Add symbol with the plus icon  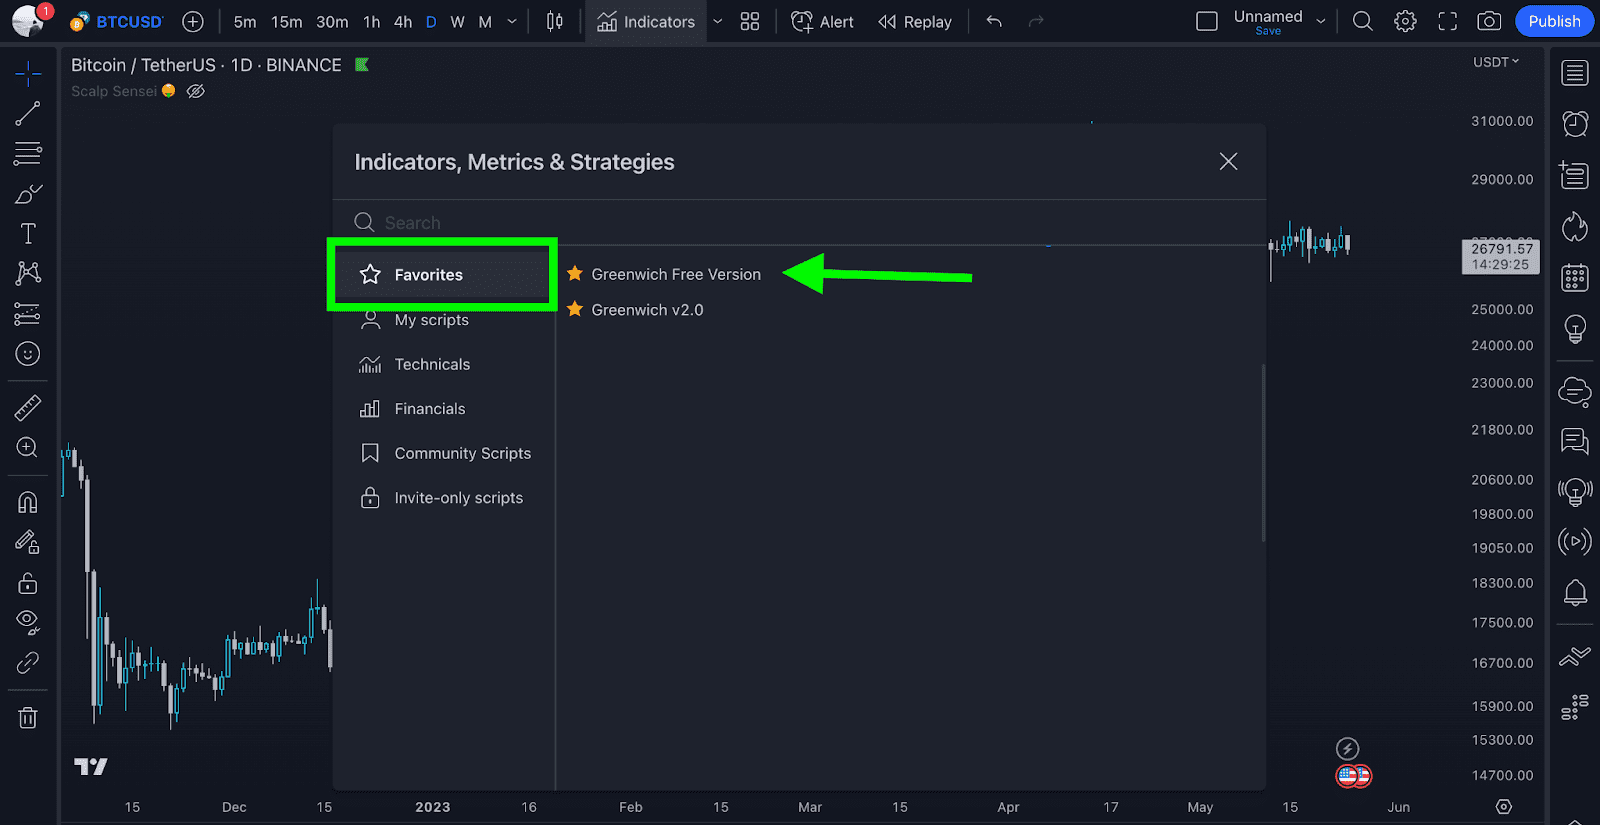[193, 21]
